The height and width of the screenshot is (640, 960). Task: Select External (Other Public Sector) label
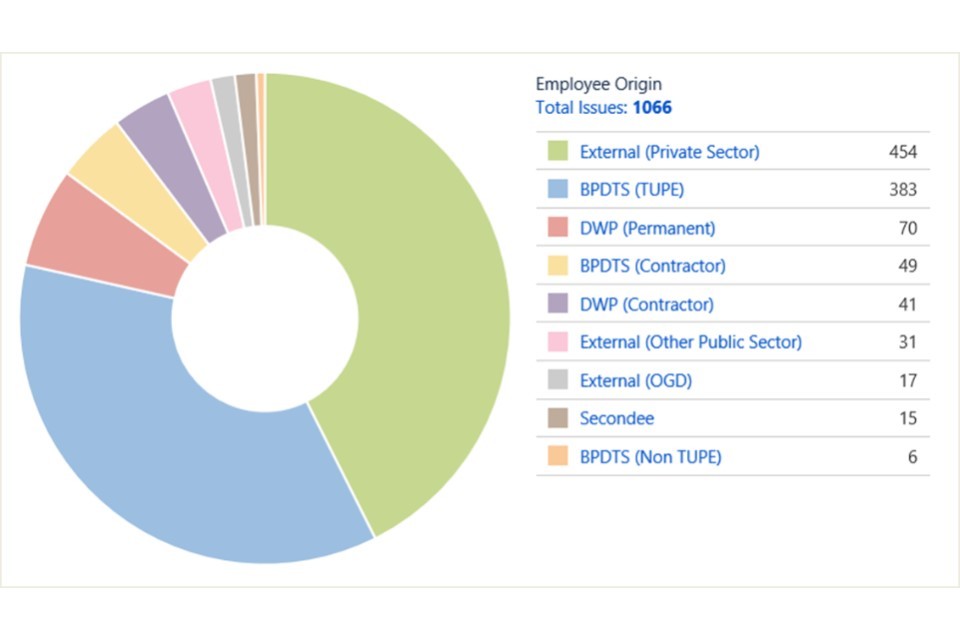690,342
